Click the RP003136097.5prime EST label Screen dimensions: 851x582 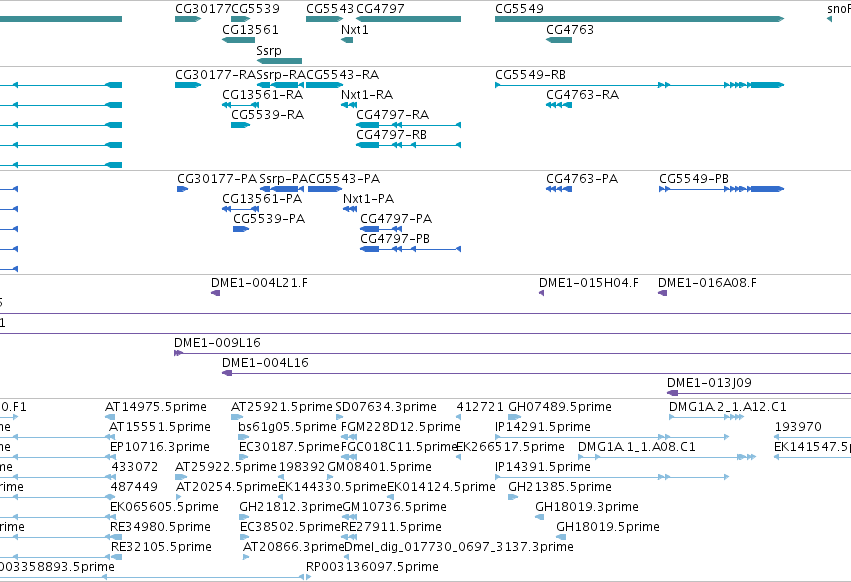point(372,567)
